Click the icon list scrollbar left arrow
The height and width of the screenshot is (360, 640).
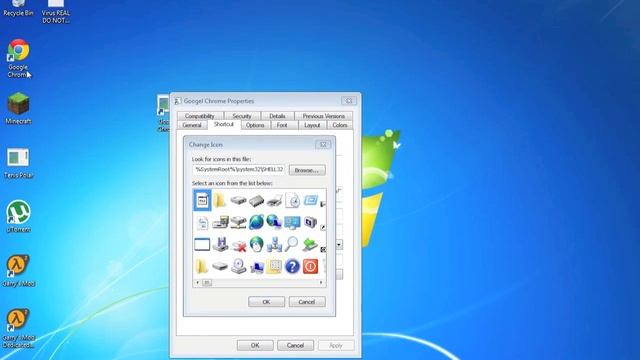[x=198, y=282]
